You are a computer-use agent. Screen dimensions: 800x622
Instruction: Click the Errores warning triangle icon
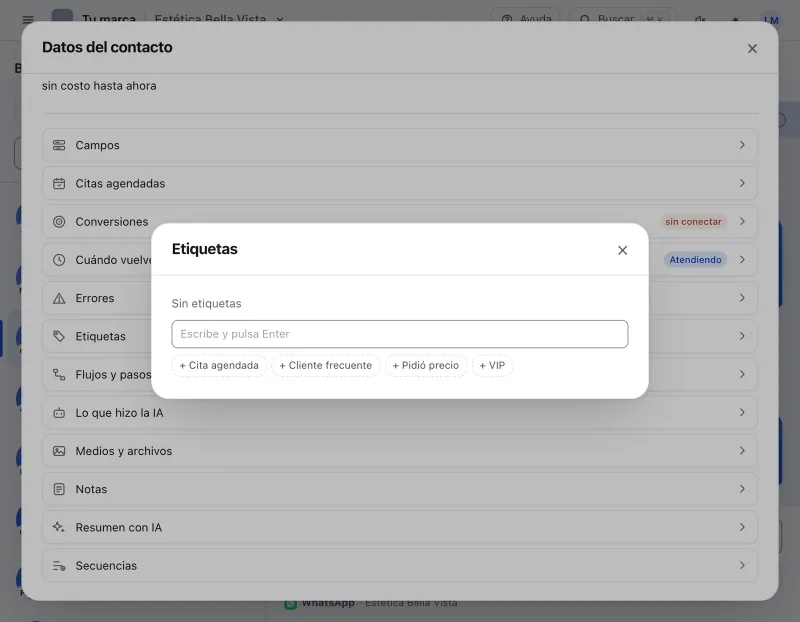coord(59,298)
